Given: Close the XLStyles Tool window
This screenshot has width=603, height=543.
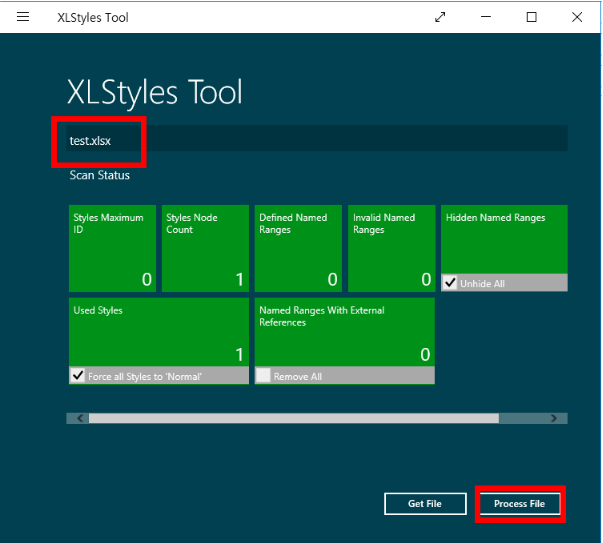Looking at the screenshot, I should point(577,17).
